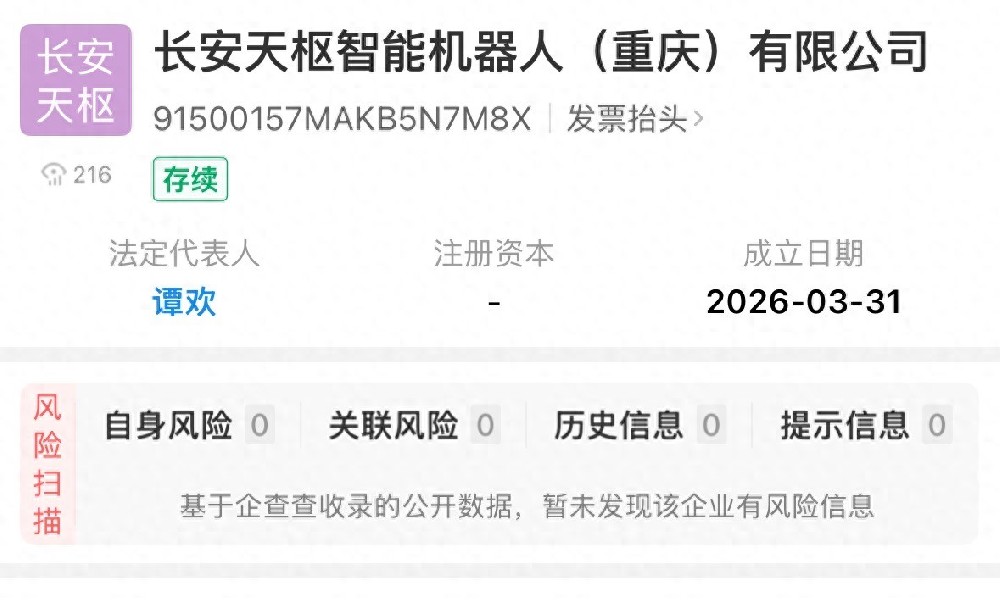Click the purple 长安天枢 company logo
This screenshot has height=606, width=1000.
point(76,80)
